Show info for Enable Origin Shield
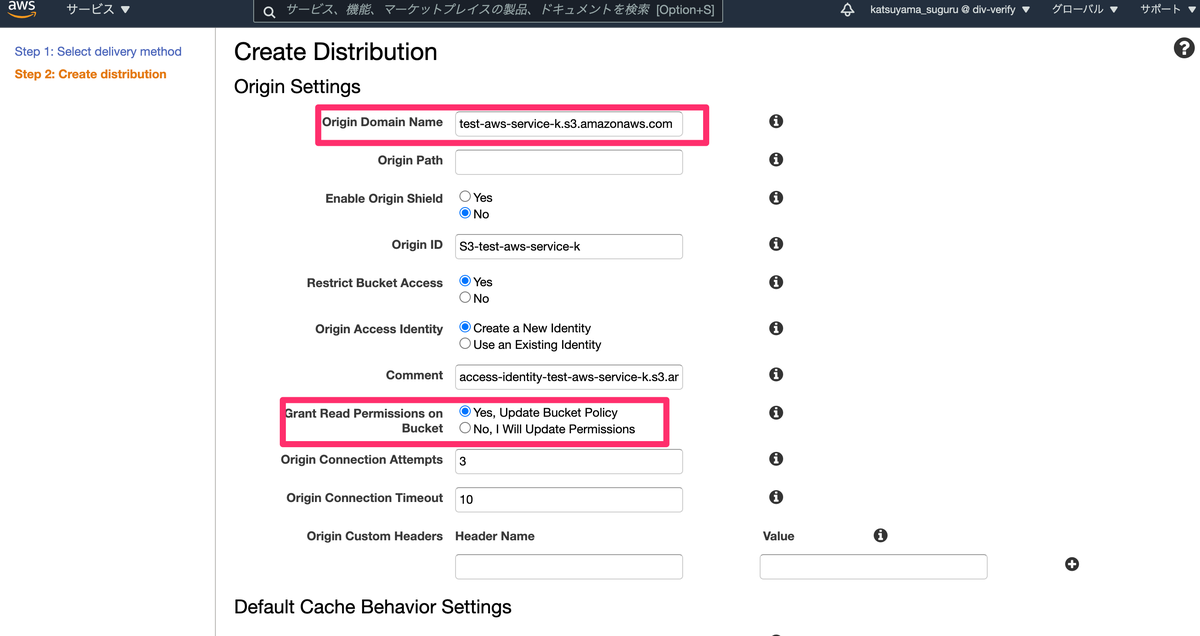The width and height of the screenshot is (1200, 636). (x=775, y=198)
